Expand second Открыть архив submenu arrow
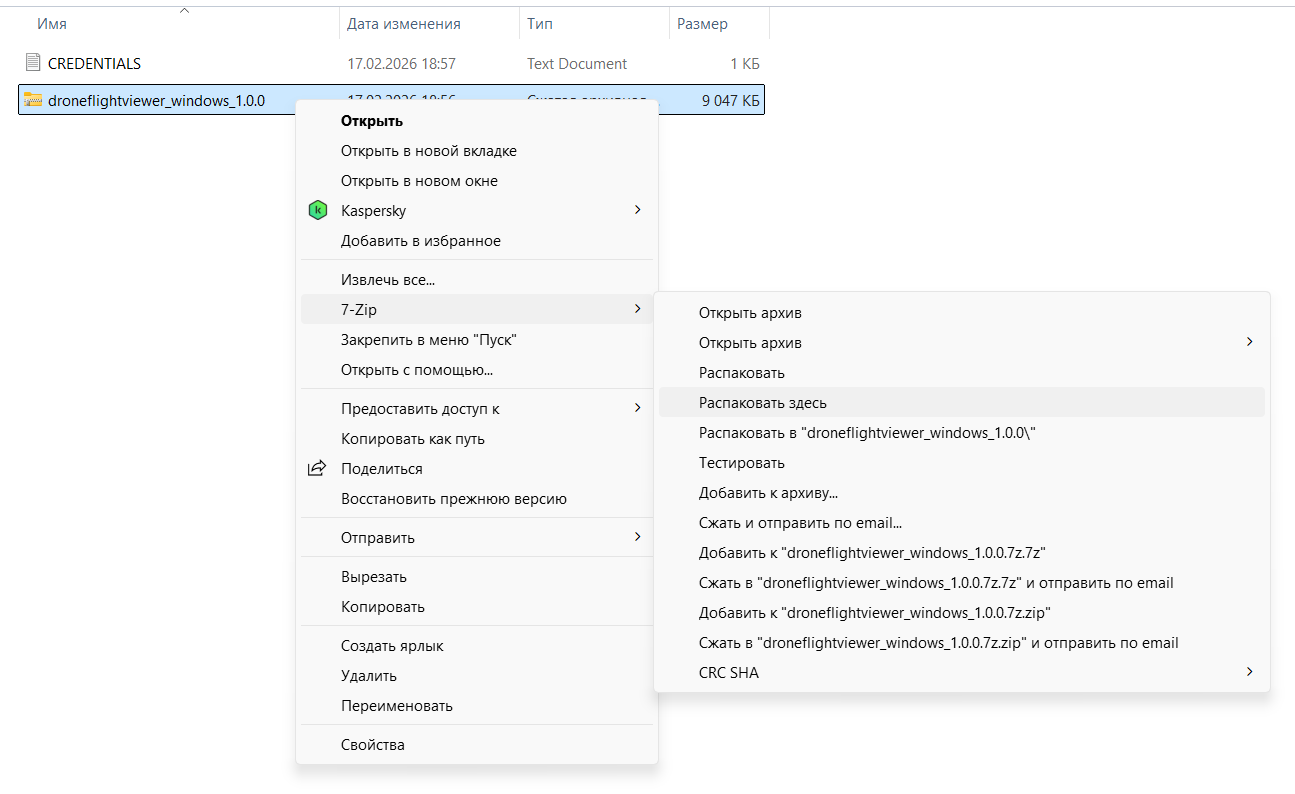This screenshot has height=794, width=1295. point(1249,342)
